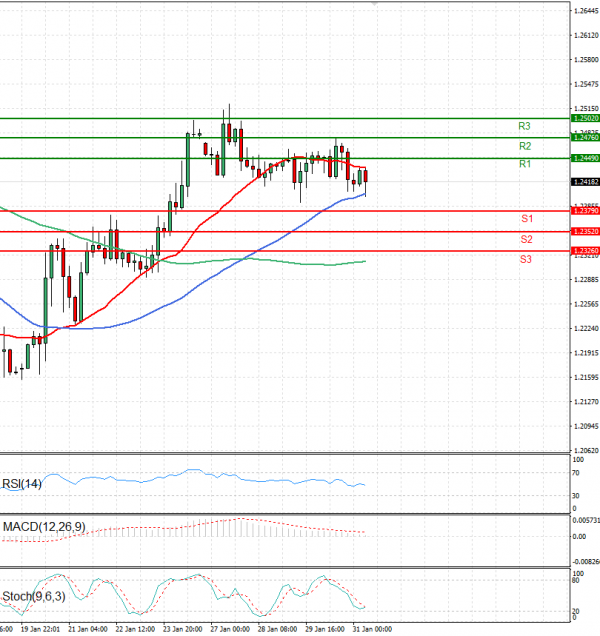Click the 1.20620 price axis value
This screenshot has width=600, height=636.
pos(586,450)
